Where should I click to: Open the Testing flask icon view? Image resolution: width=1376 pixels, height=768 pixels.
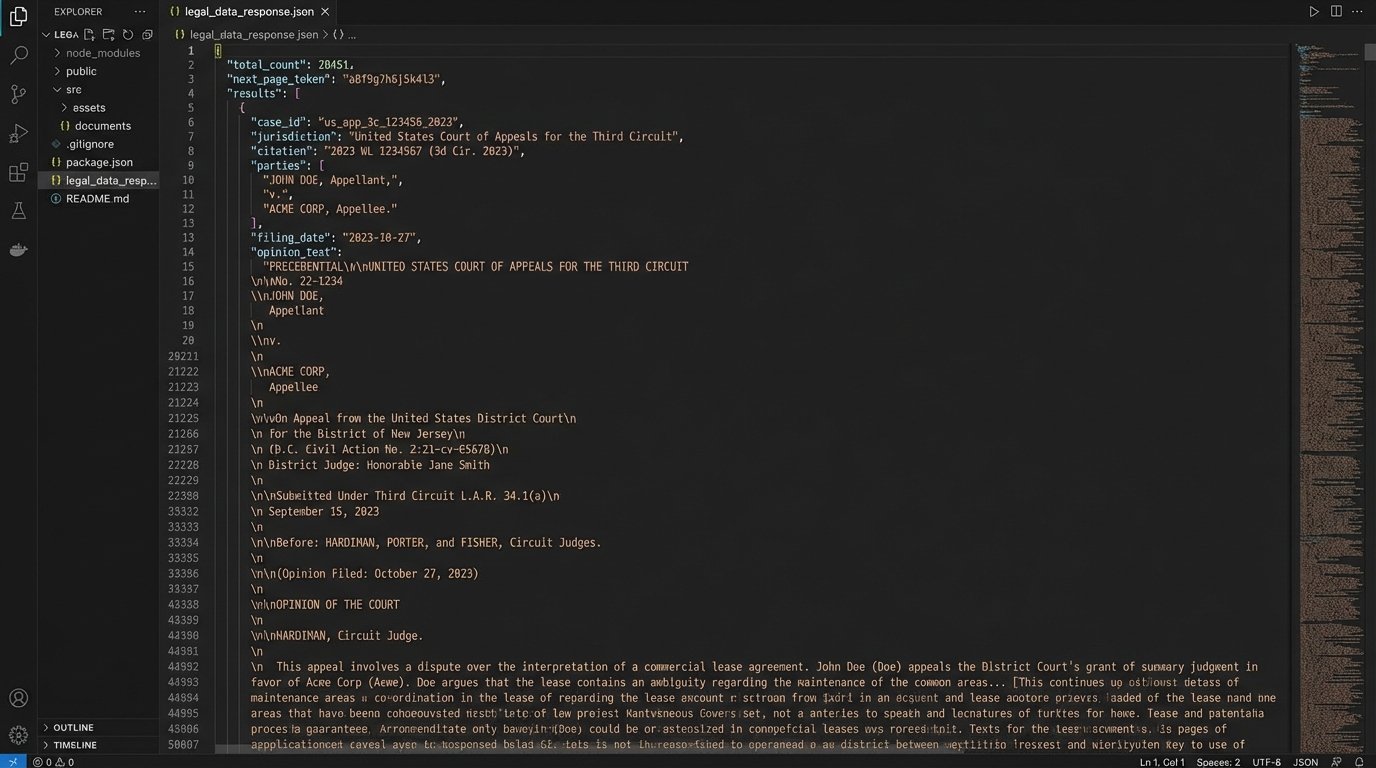[18, 211]
